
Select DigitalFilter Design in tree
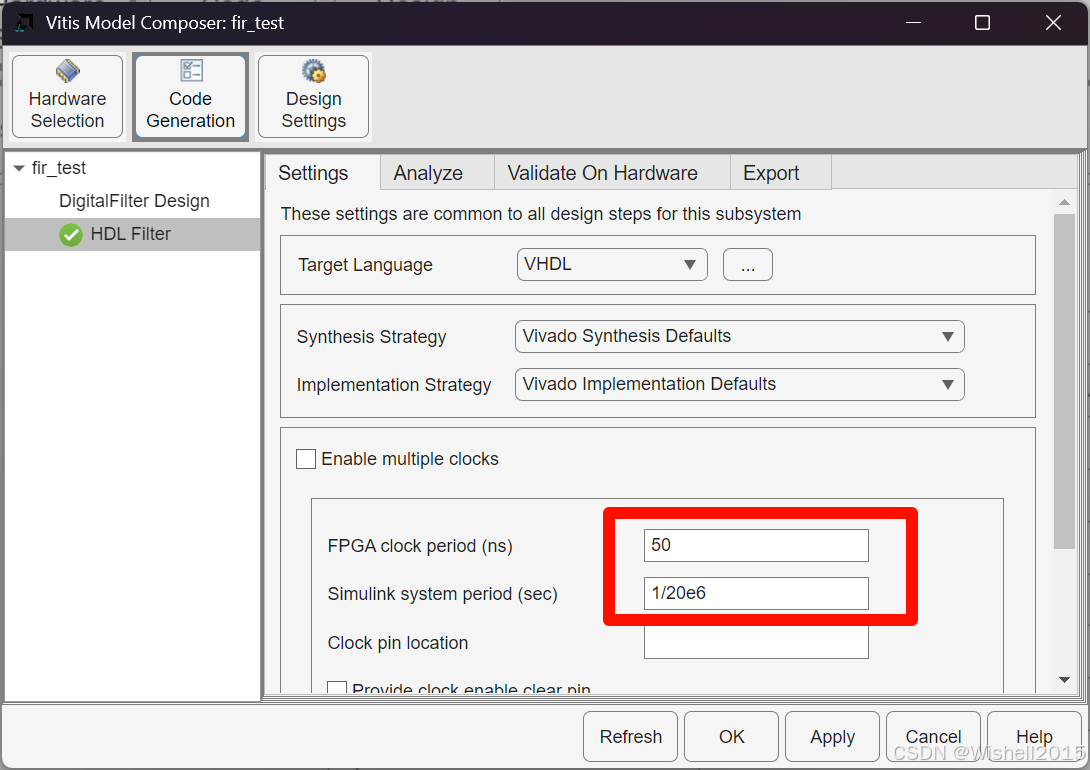134,201
